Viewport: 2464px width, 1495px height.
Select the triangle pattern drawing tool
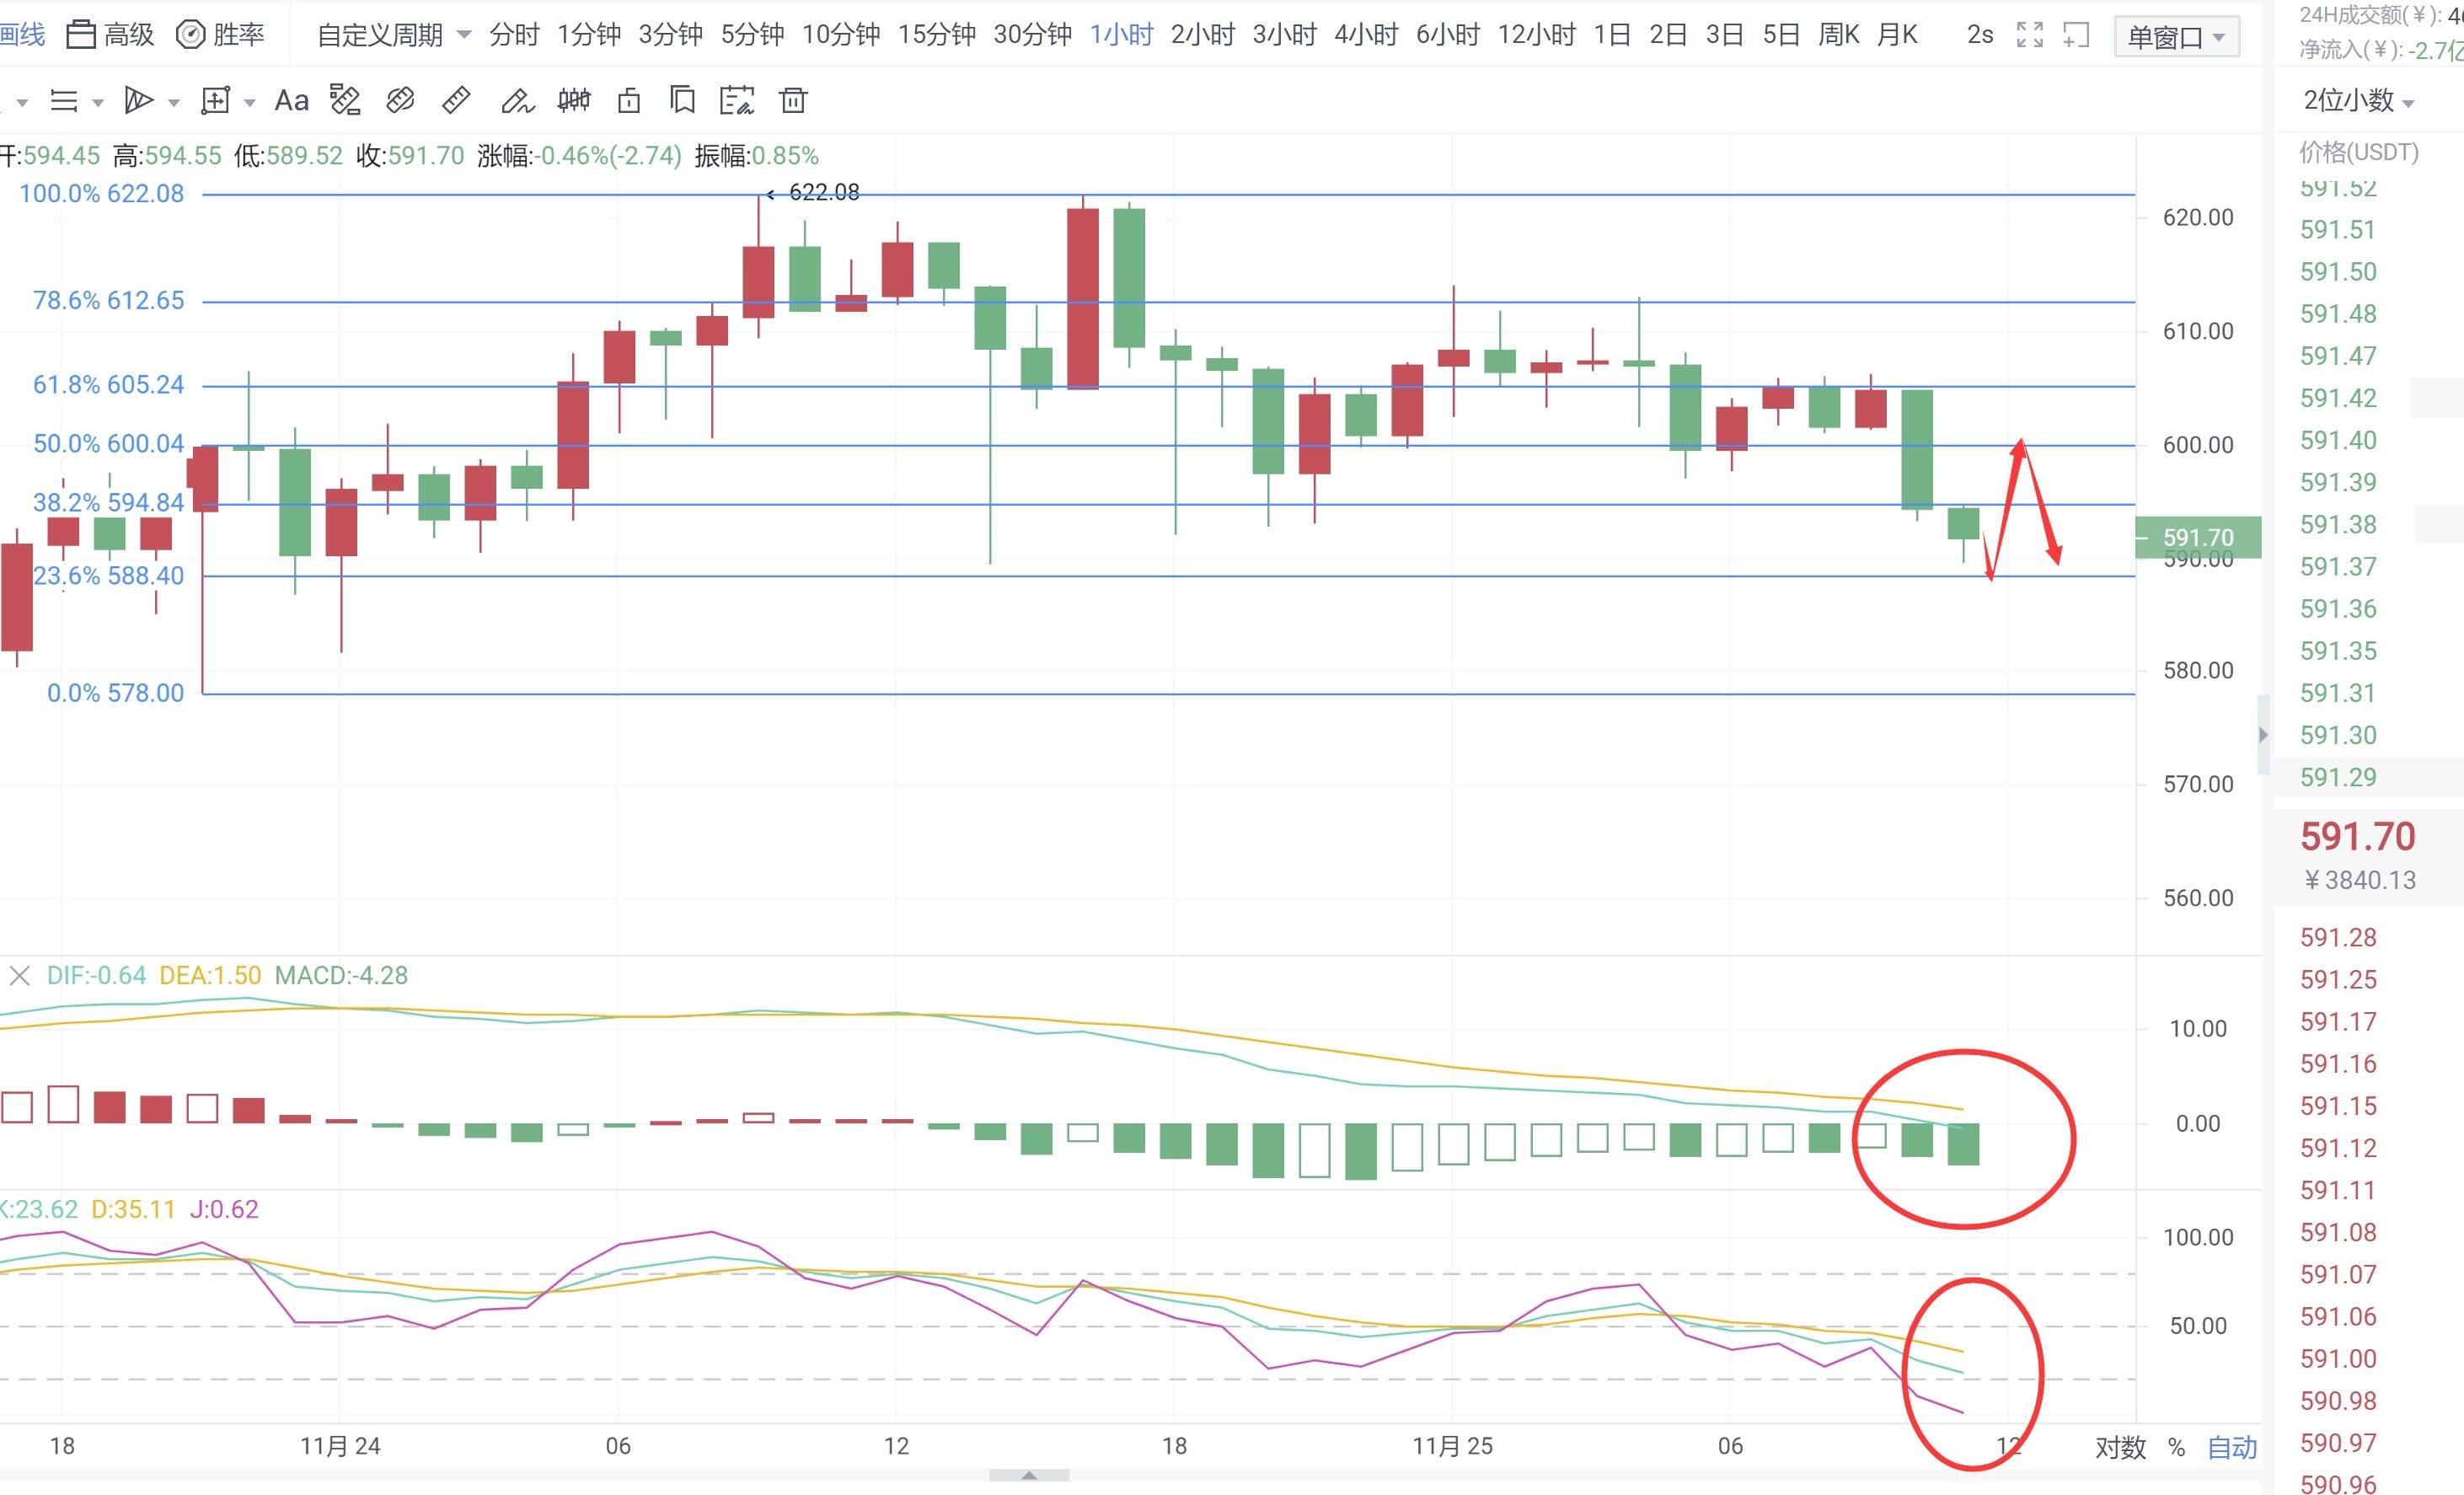138,101
